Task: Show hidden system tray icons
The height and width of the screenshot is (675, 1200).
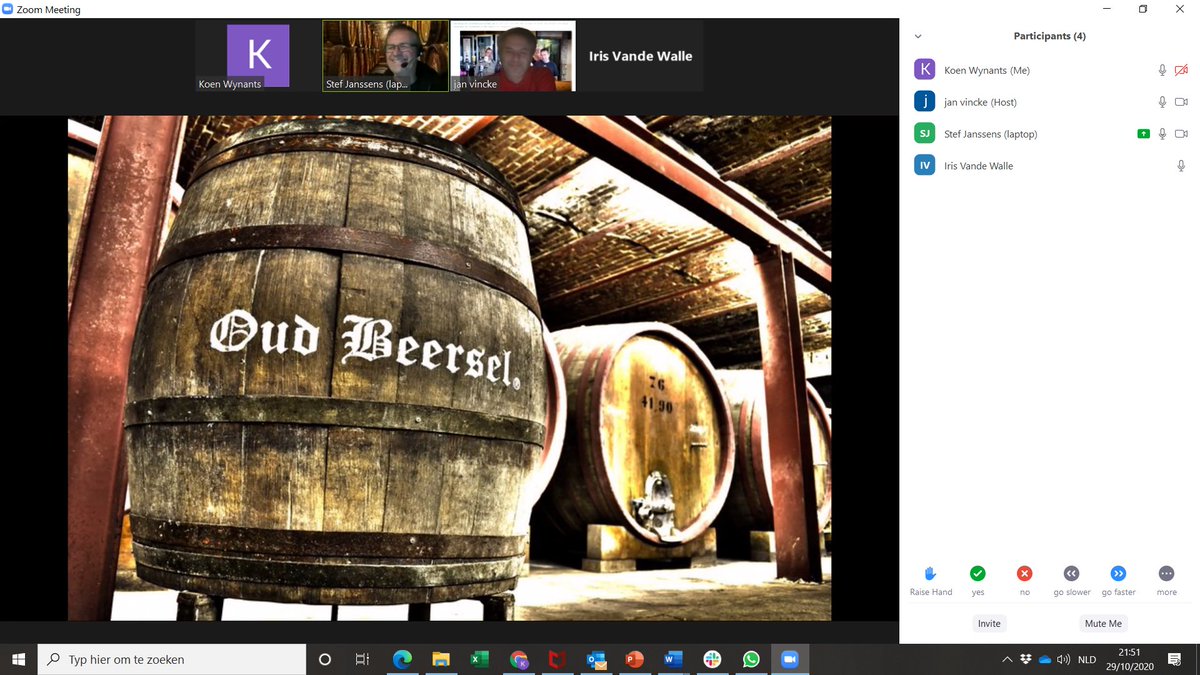Action: click(1007, 659)
